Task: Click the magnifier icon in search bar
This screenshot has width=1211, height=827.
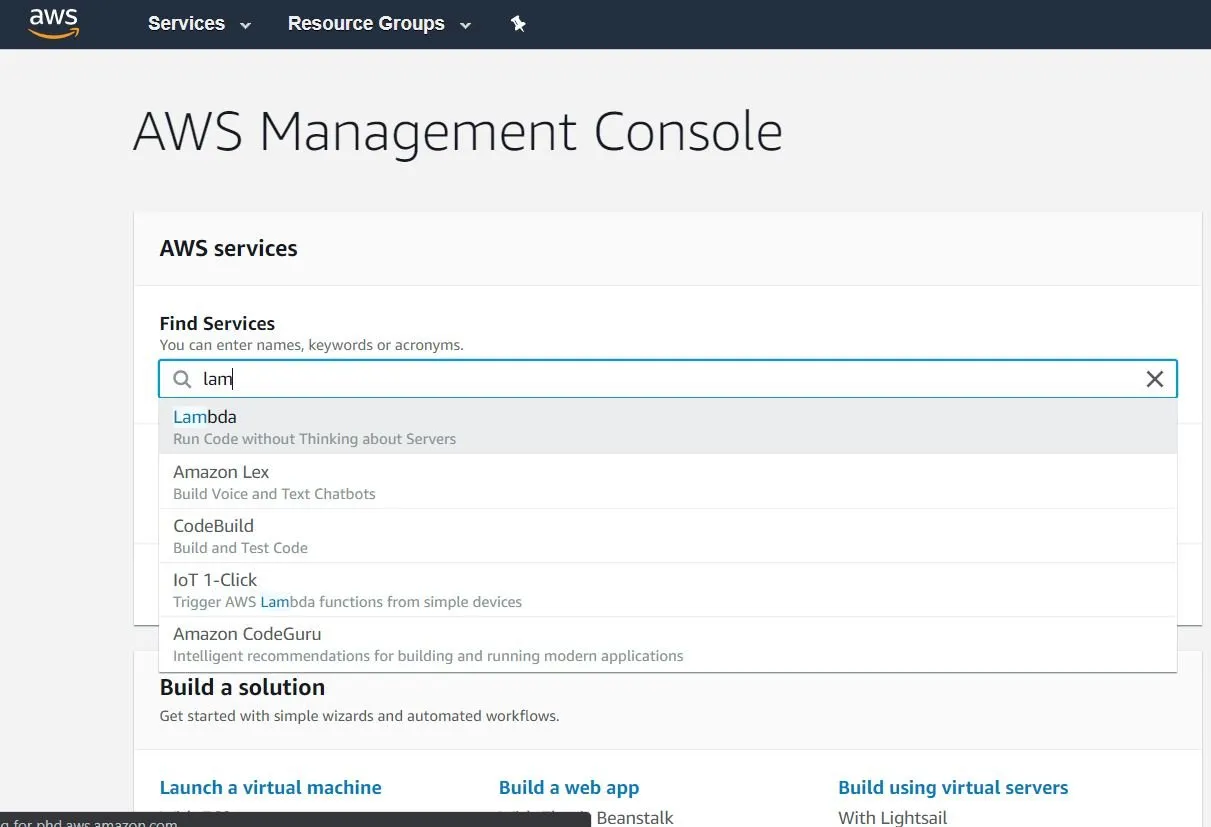Action: [181, 379]
